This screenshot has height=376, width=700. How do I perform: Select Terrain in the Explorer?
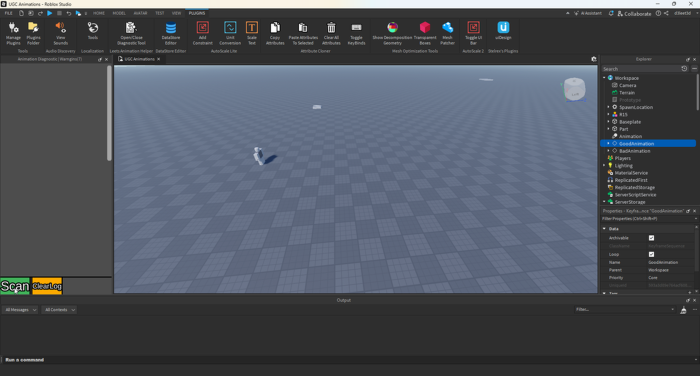tap(627, 92)
